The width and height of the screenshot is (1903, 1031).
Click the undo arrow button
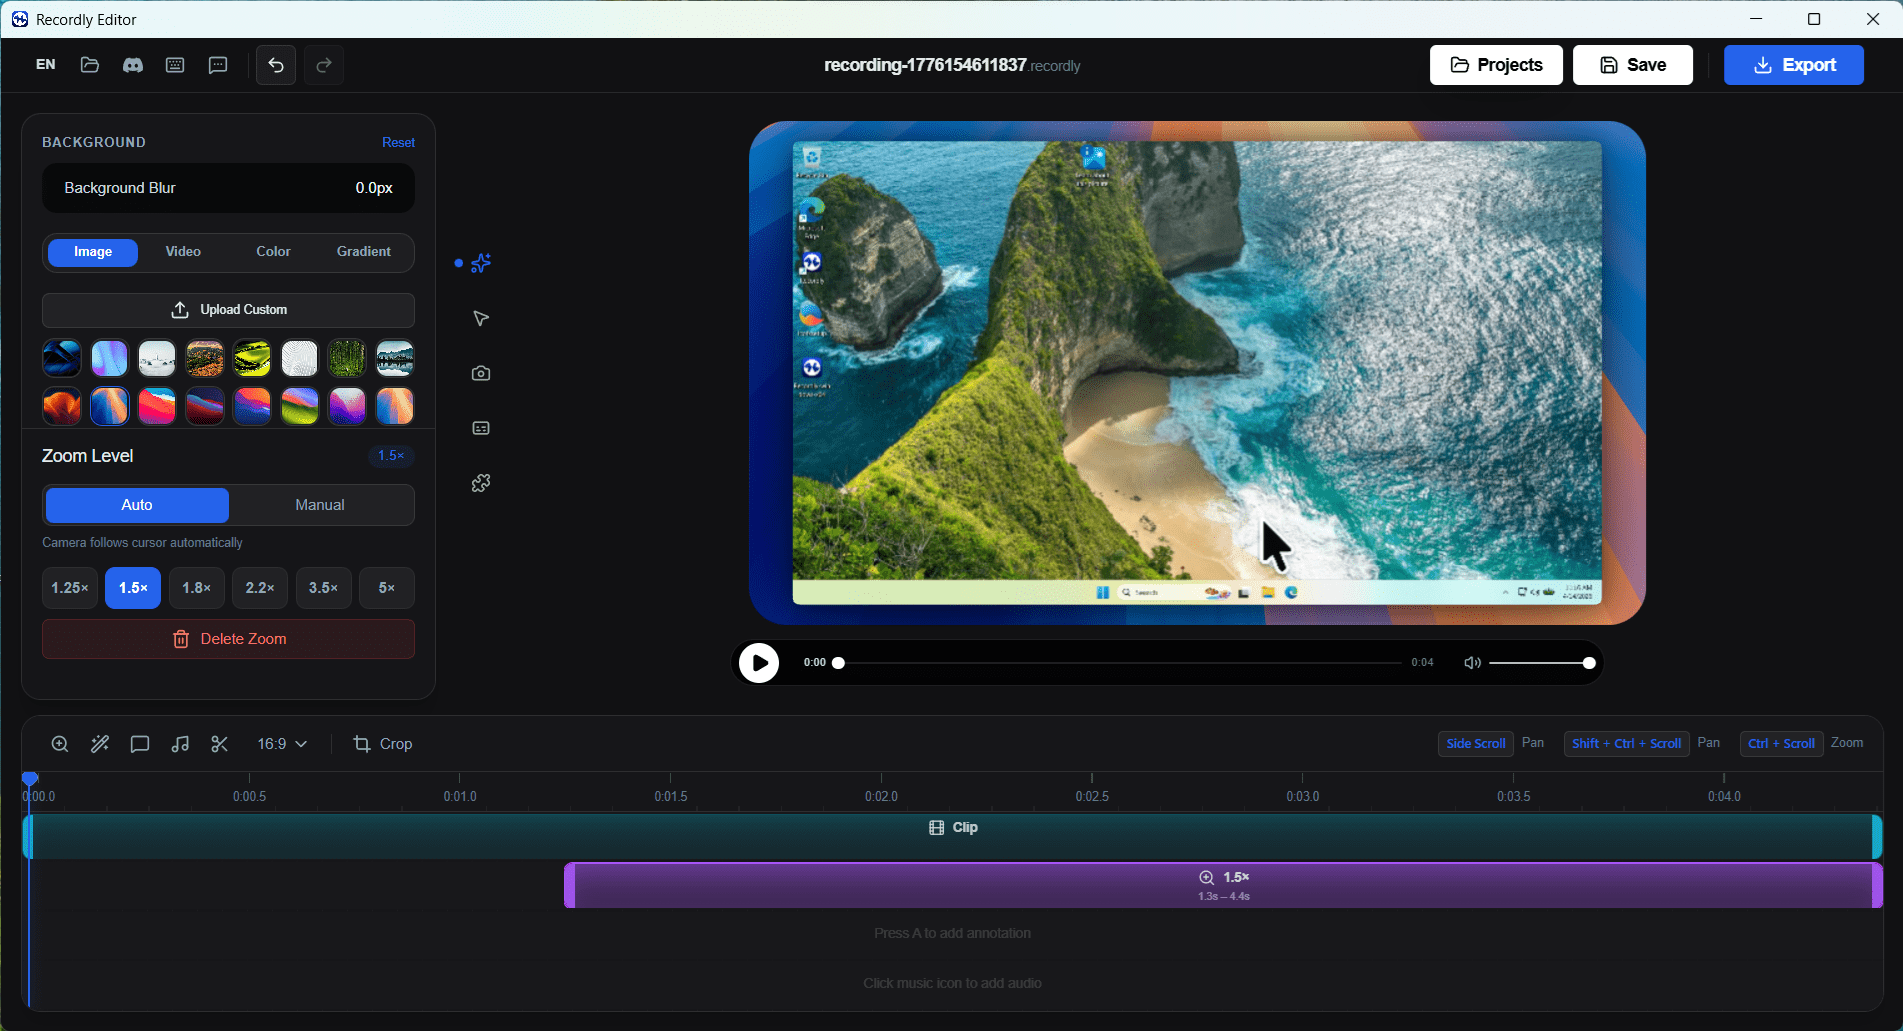coord(276,65)
